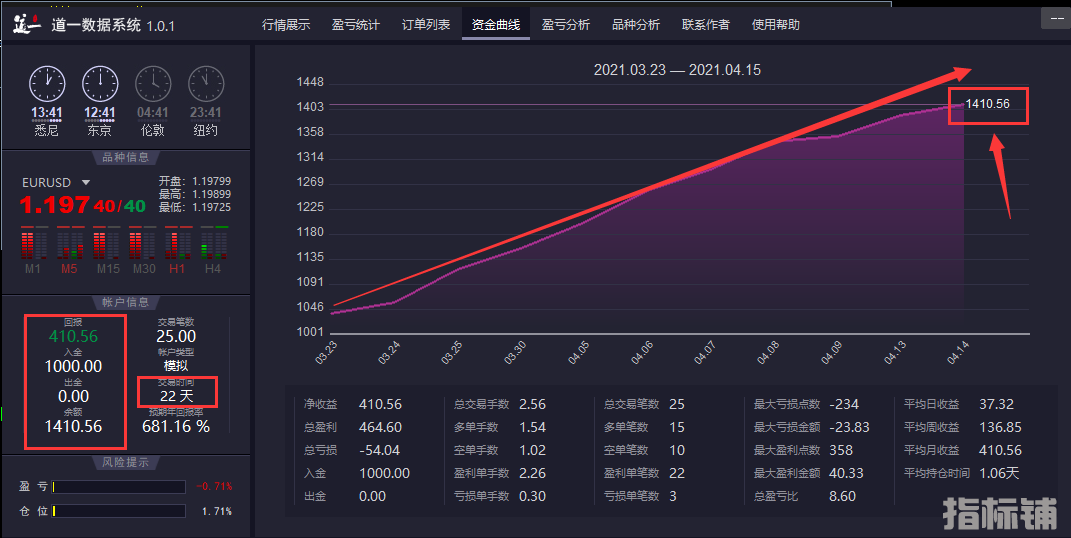Open the 行情展示 tab

click(x=286, y=25)
